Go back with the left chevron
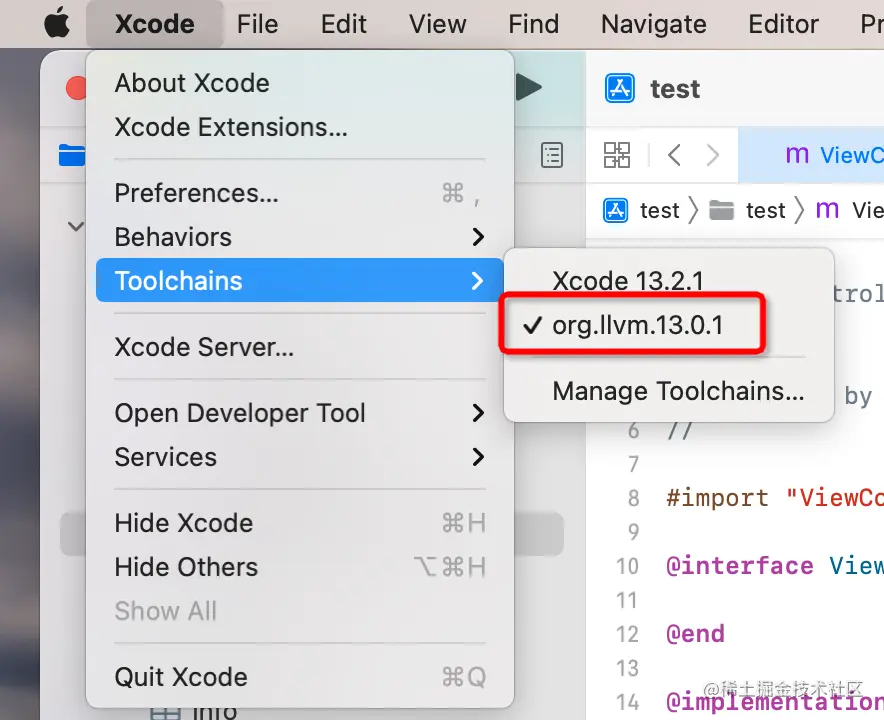The height and width of the screenshot is (720, 884). [x=675, y=154]
